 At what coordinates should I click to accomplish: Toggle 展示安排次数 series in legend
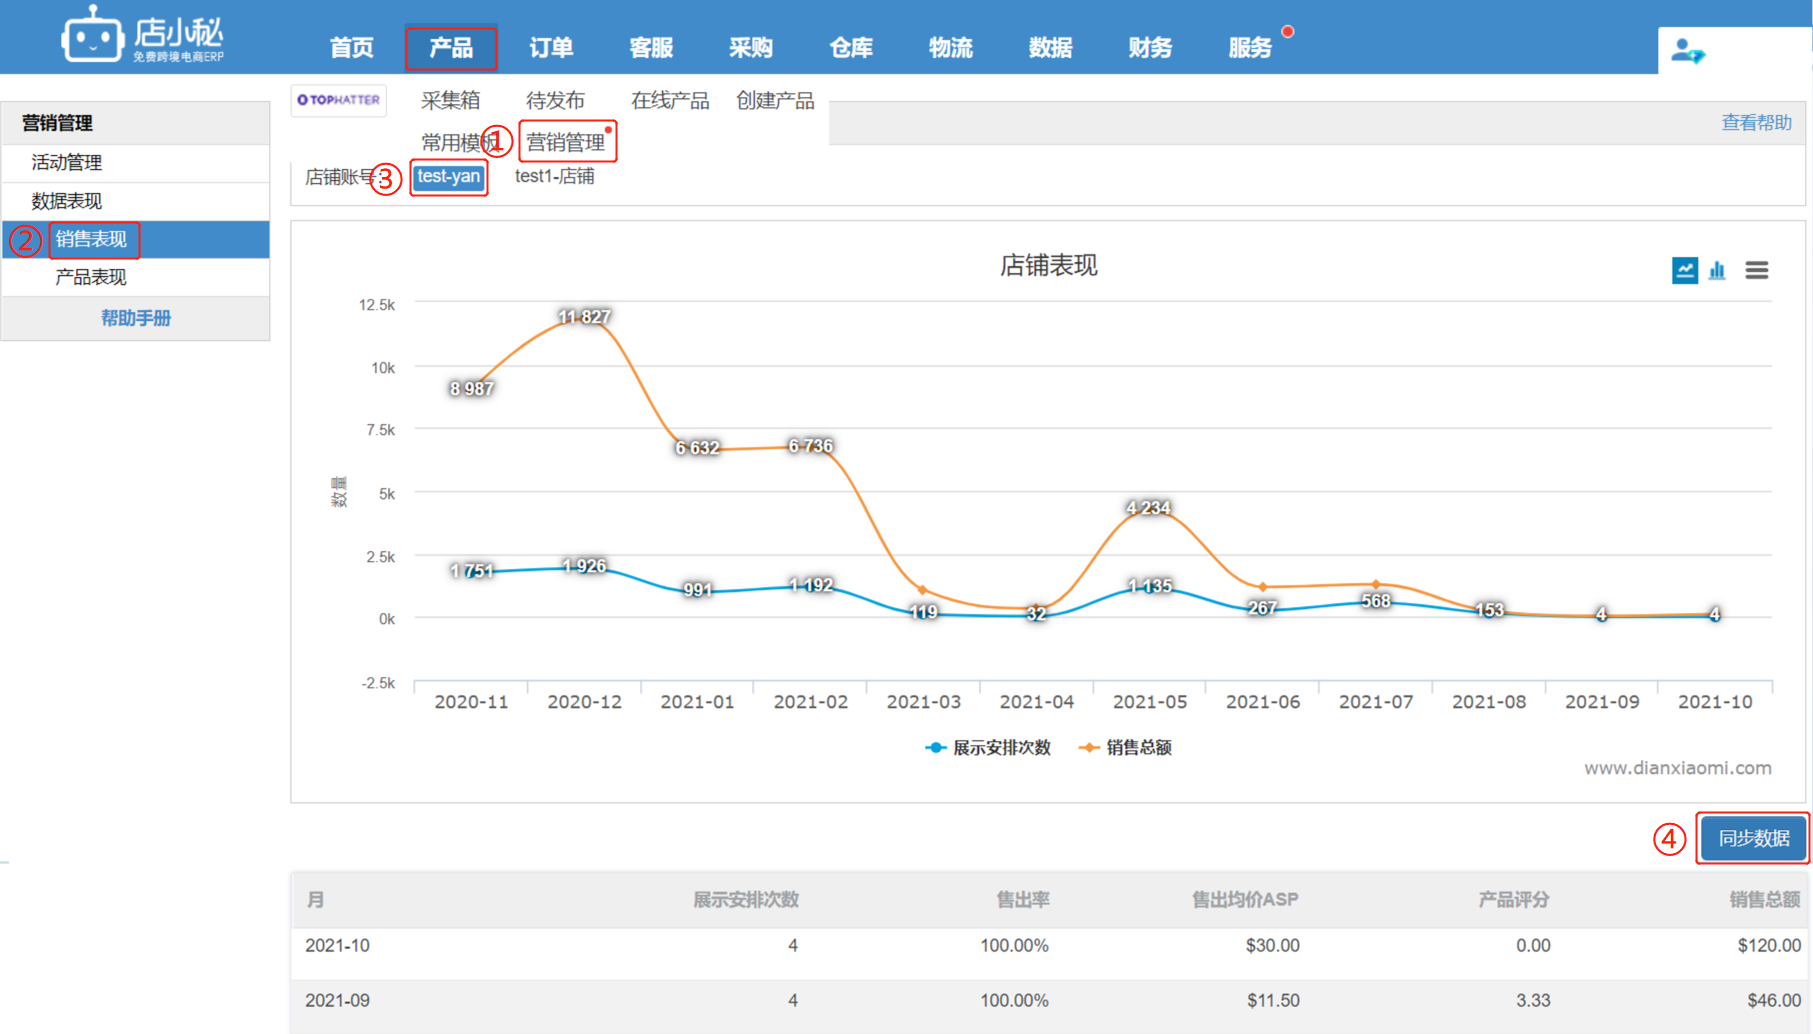(988, 748)
